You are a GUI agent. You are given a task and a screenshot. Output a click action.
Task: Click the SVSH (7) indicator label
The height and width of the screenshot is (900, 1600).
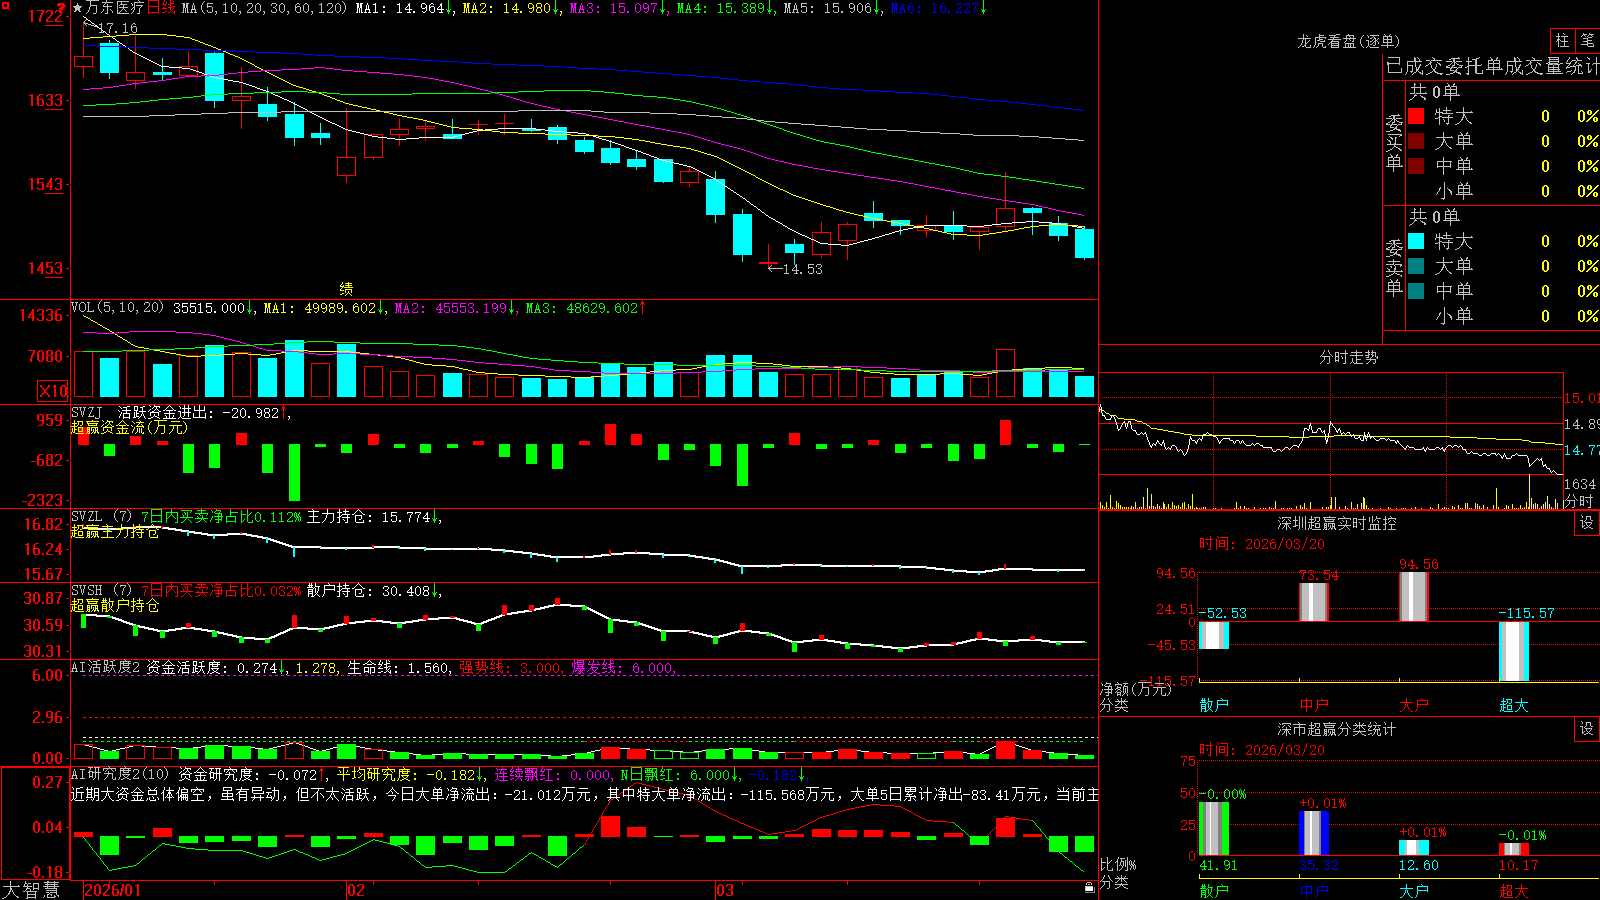101,590
